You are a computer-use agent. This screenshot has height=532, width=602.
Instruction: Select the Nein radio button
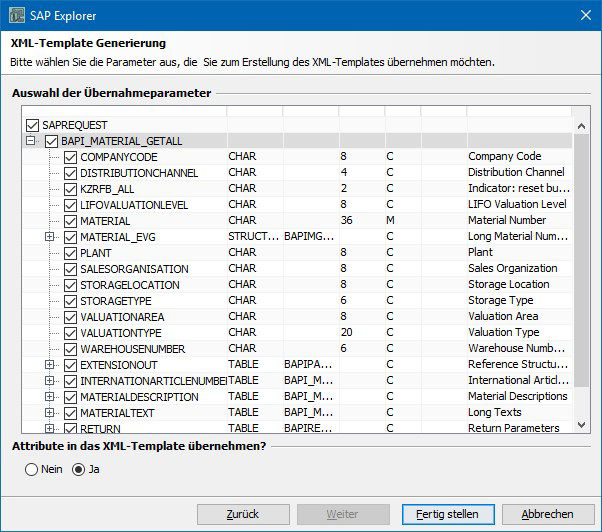click(31, 469)
